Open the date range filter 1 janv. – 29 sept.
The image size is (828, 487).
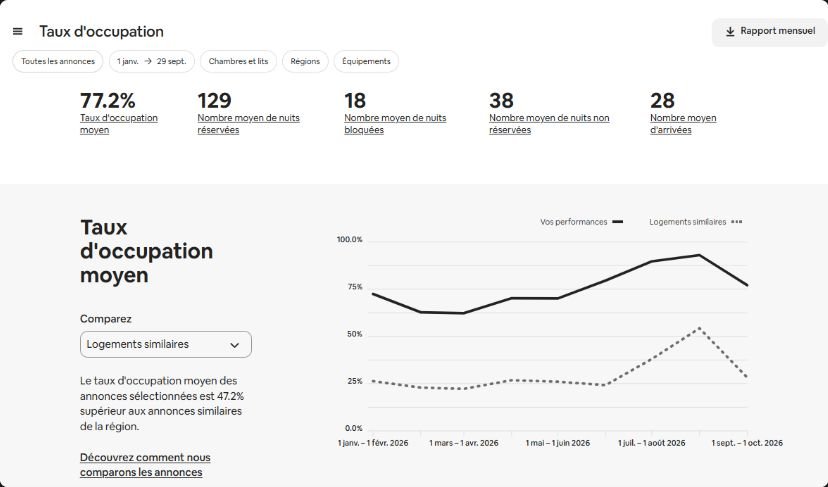(152, 61)
